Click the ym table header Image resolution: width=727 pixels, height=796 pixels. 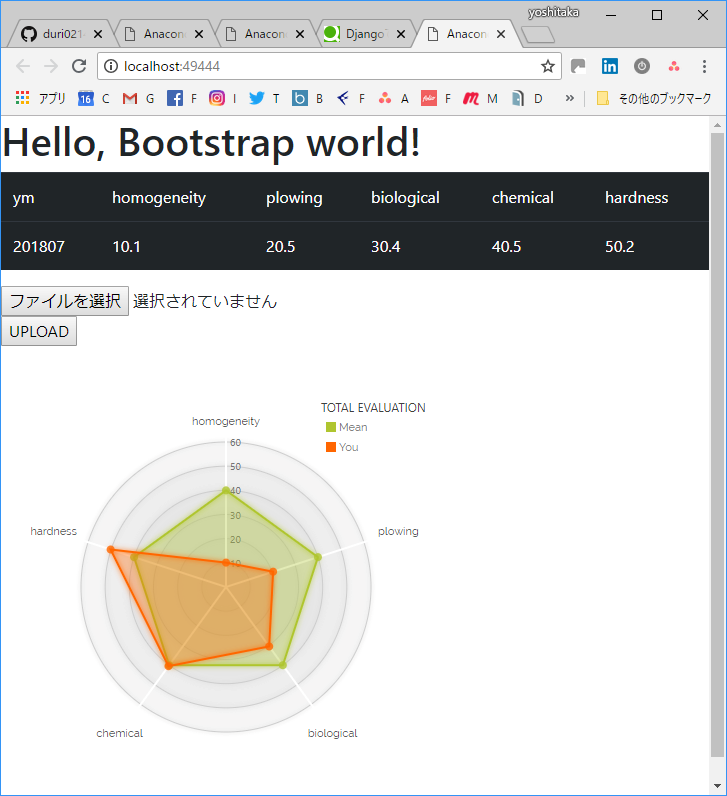pos(23,198)
